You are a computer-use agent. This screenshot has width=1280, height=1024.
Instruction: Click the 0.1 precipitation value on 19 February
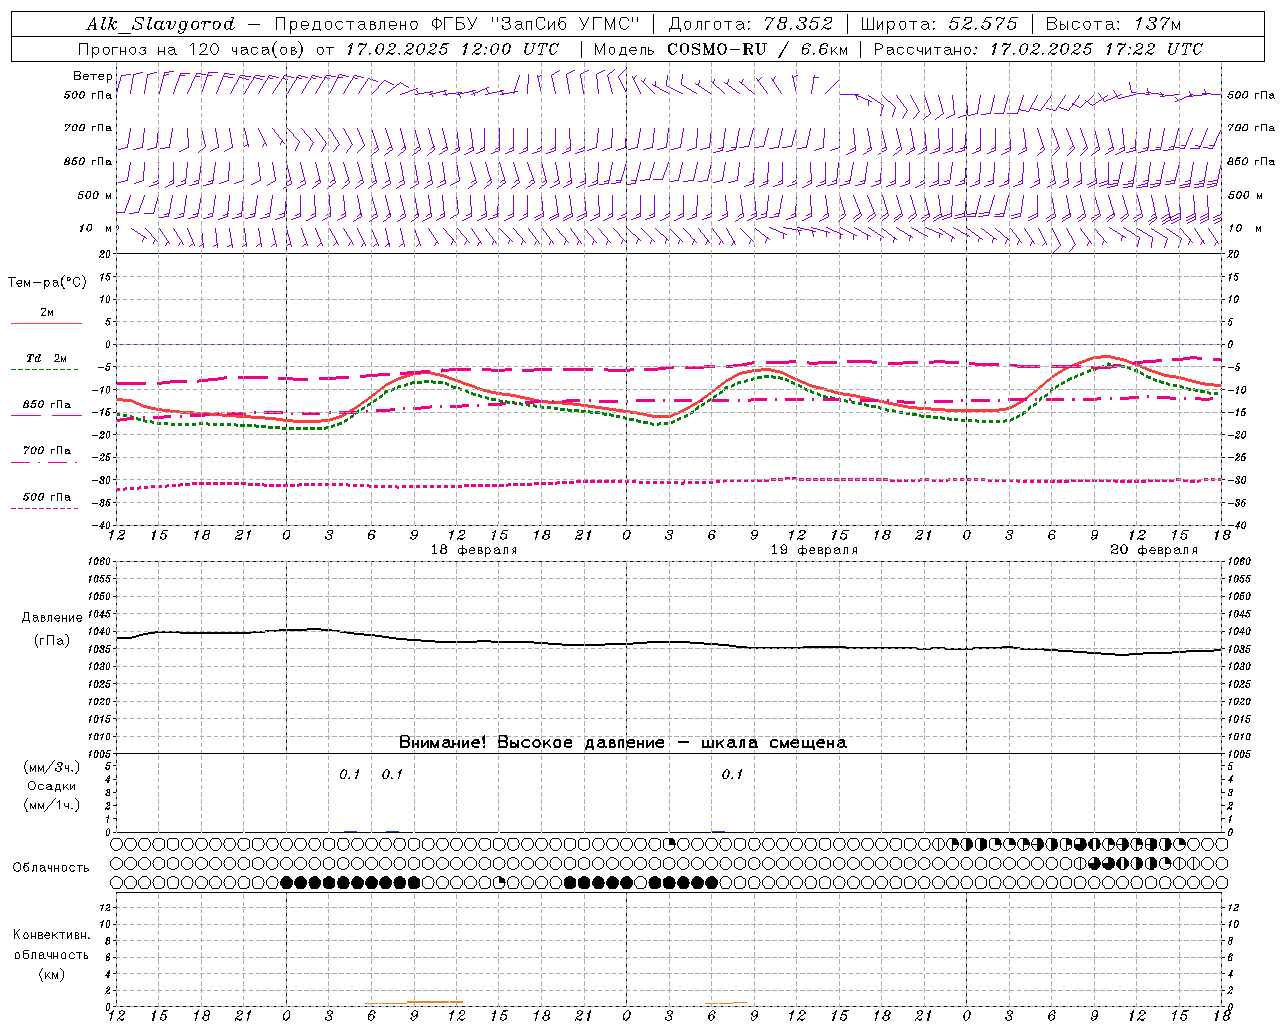[x=732, y=774]
